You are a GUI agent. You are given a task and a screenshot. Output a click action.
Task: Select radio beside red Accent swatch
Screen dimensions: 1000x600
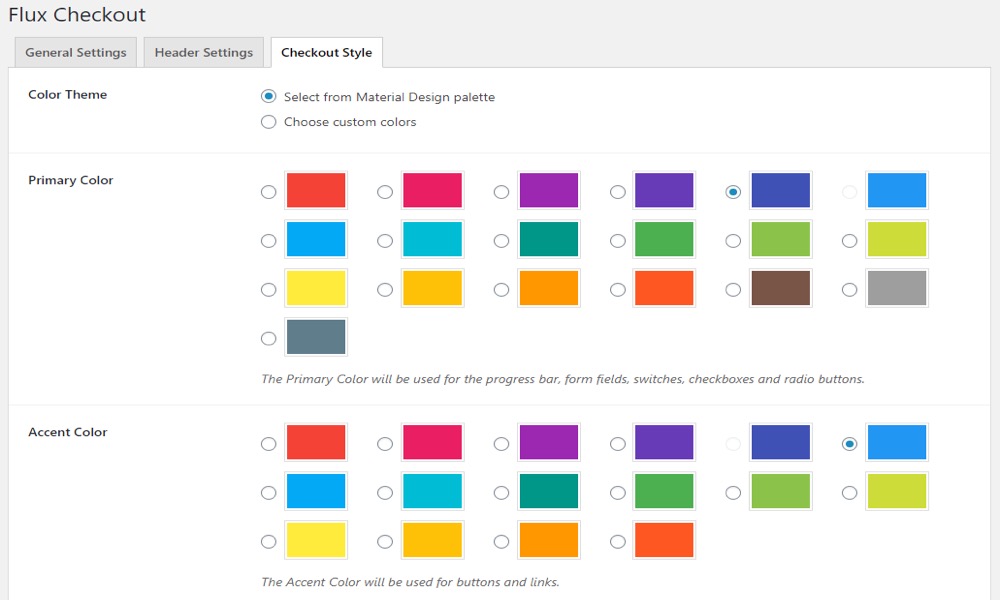click(x=268, y=444)
